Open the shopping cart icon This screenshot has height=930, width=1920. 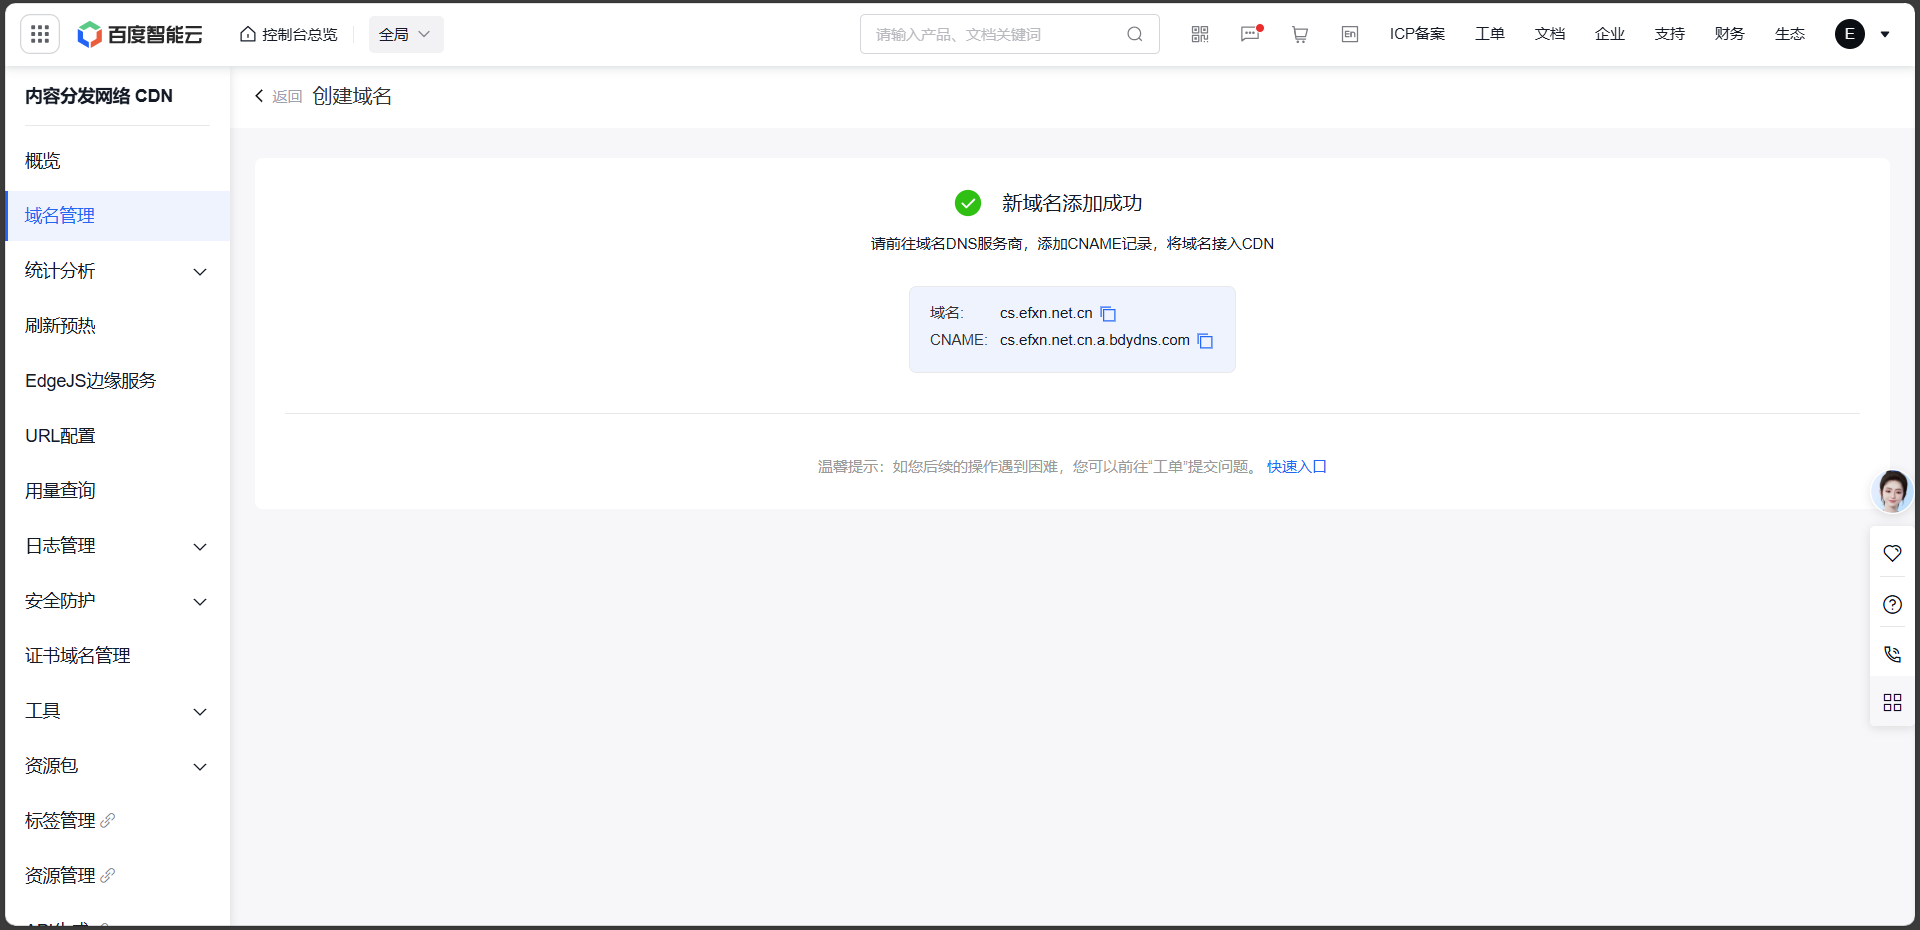coord(1300,34)
